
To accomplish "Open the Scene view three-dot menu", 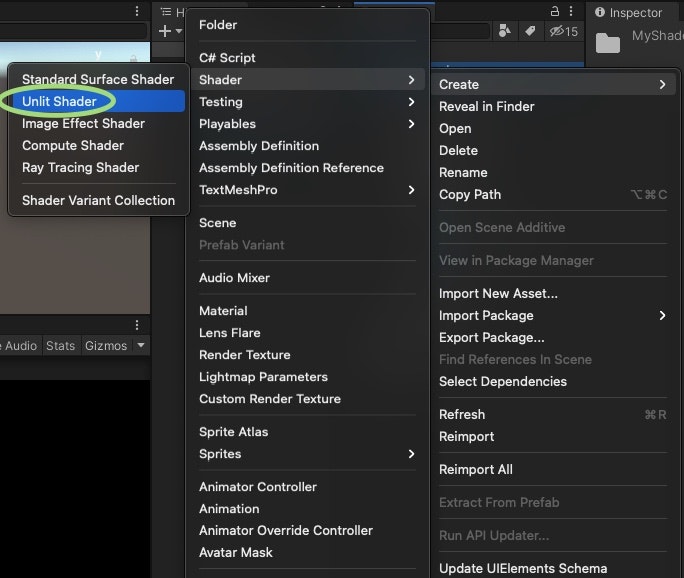I will pyautogui.click(x=137, y=11).
